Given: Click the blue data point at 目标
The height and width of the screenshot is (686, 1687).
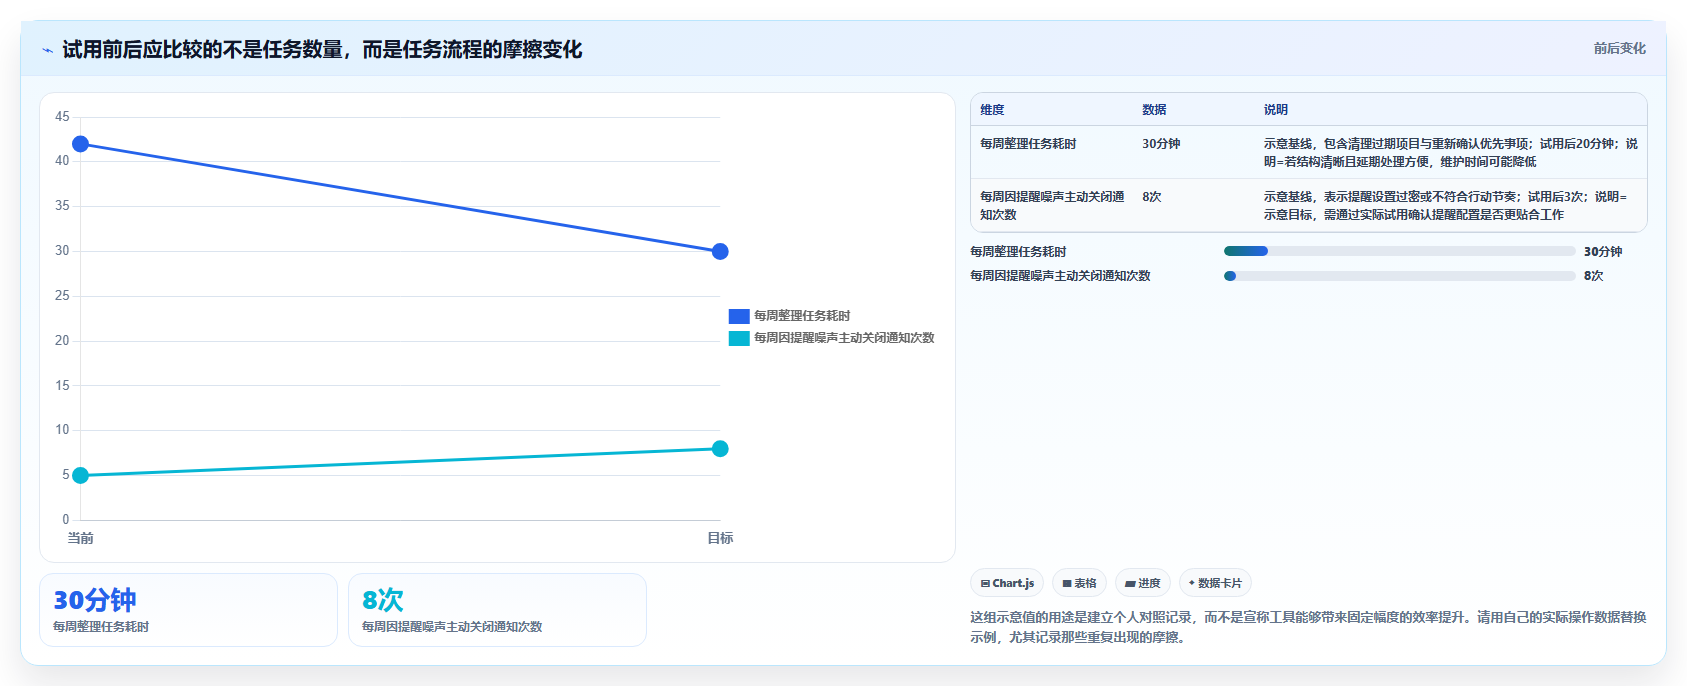Looking at the screenshot, I should 720,251.
